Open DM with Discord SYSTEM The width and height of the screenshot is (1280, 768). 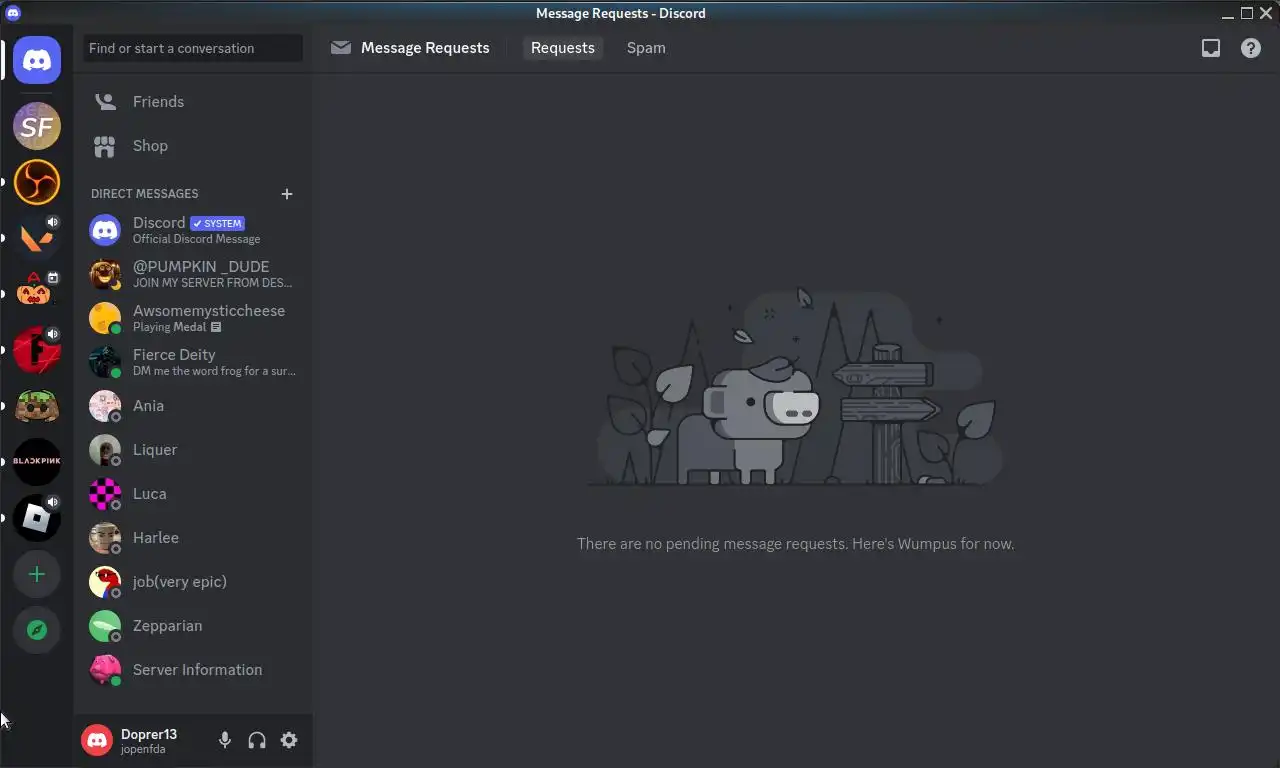coord(192,230)
